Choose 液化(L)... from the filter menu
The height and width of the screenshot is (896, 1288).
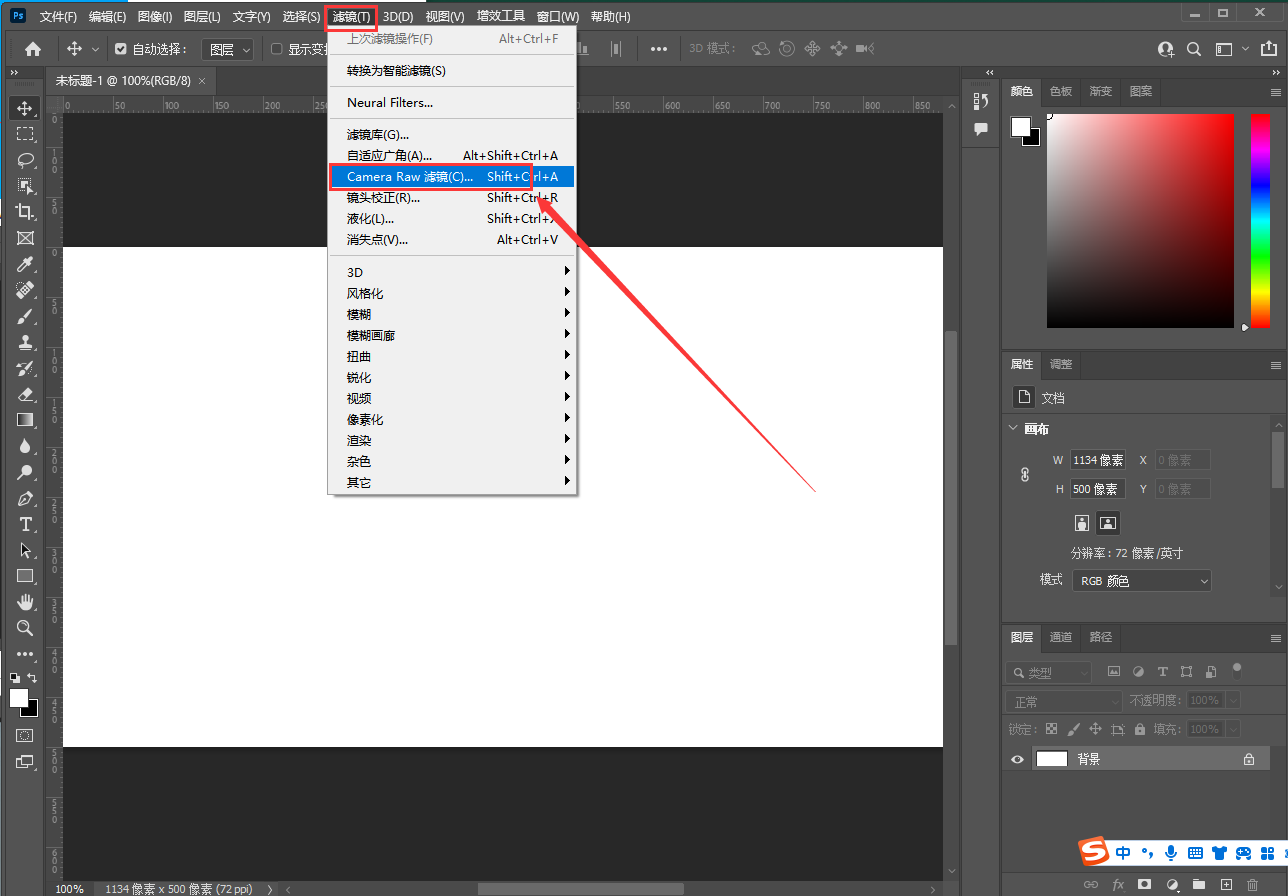click(x=452, y=219)
